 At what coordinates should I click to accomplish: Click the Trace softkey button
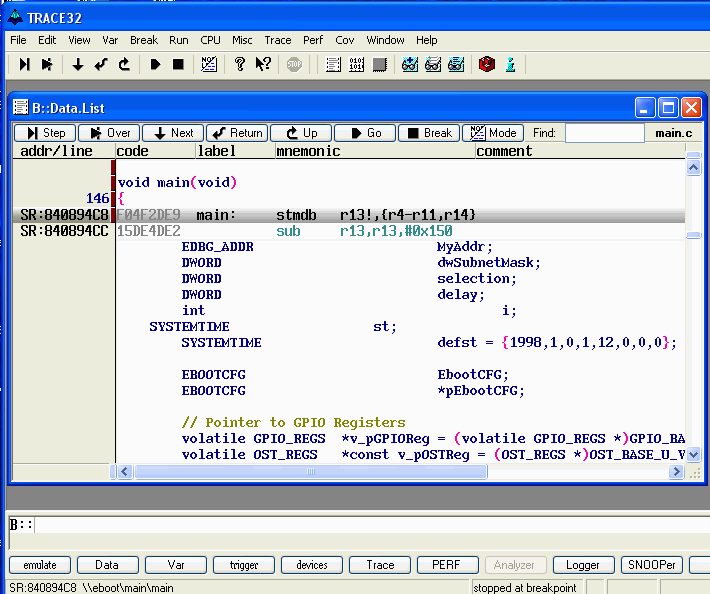coord(380,565)
